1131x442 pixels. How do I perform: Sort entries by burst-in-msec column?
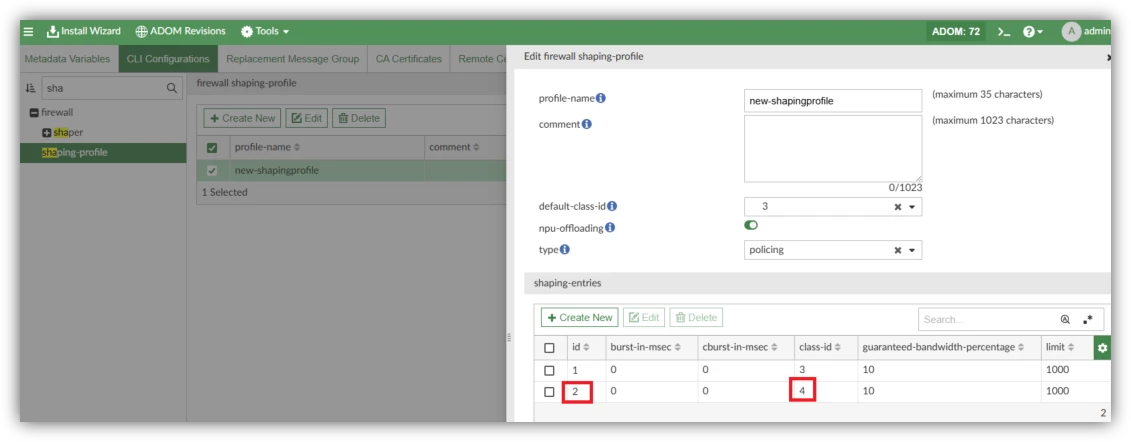[646, 348]
